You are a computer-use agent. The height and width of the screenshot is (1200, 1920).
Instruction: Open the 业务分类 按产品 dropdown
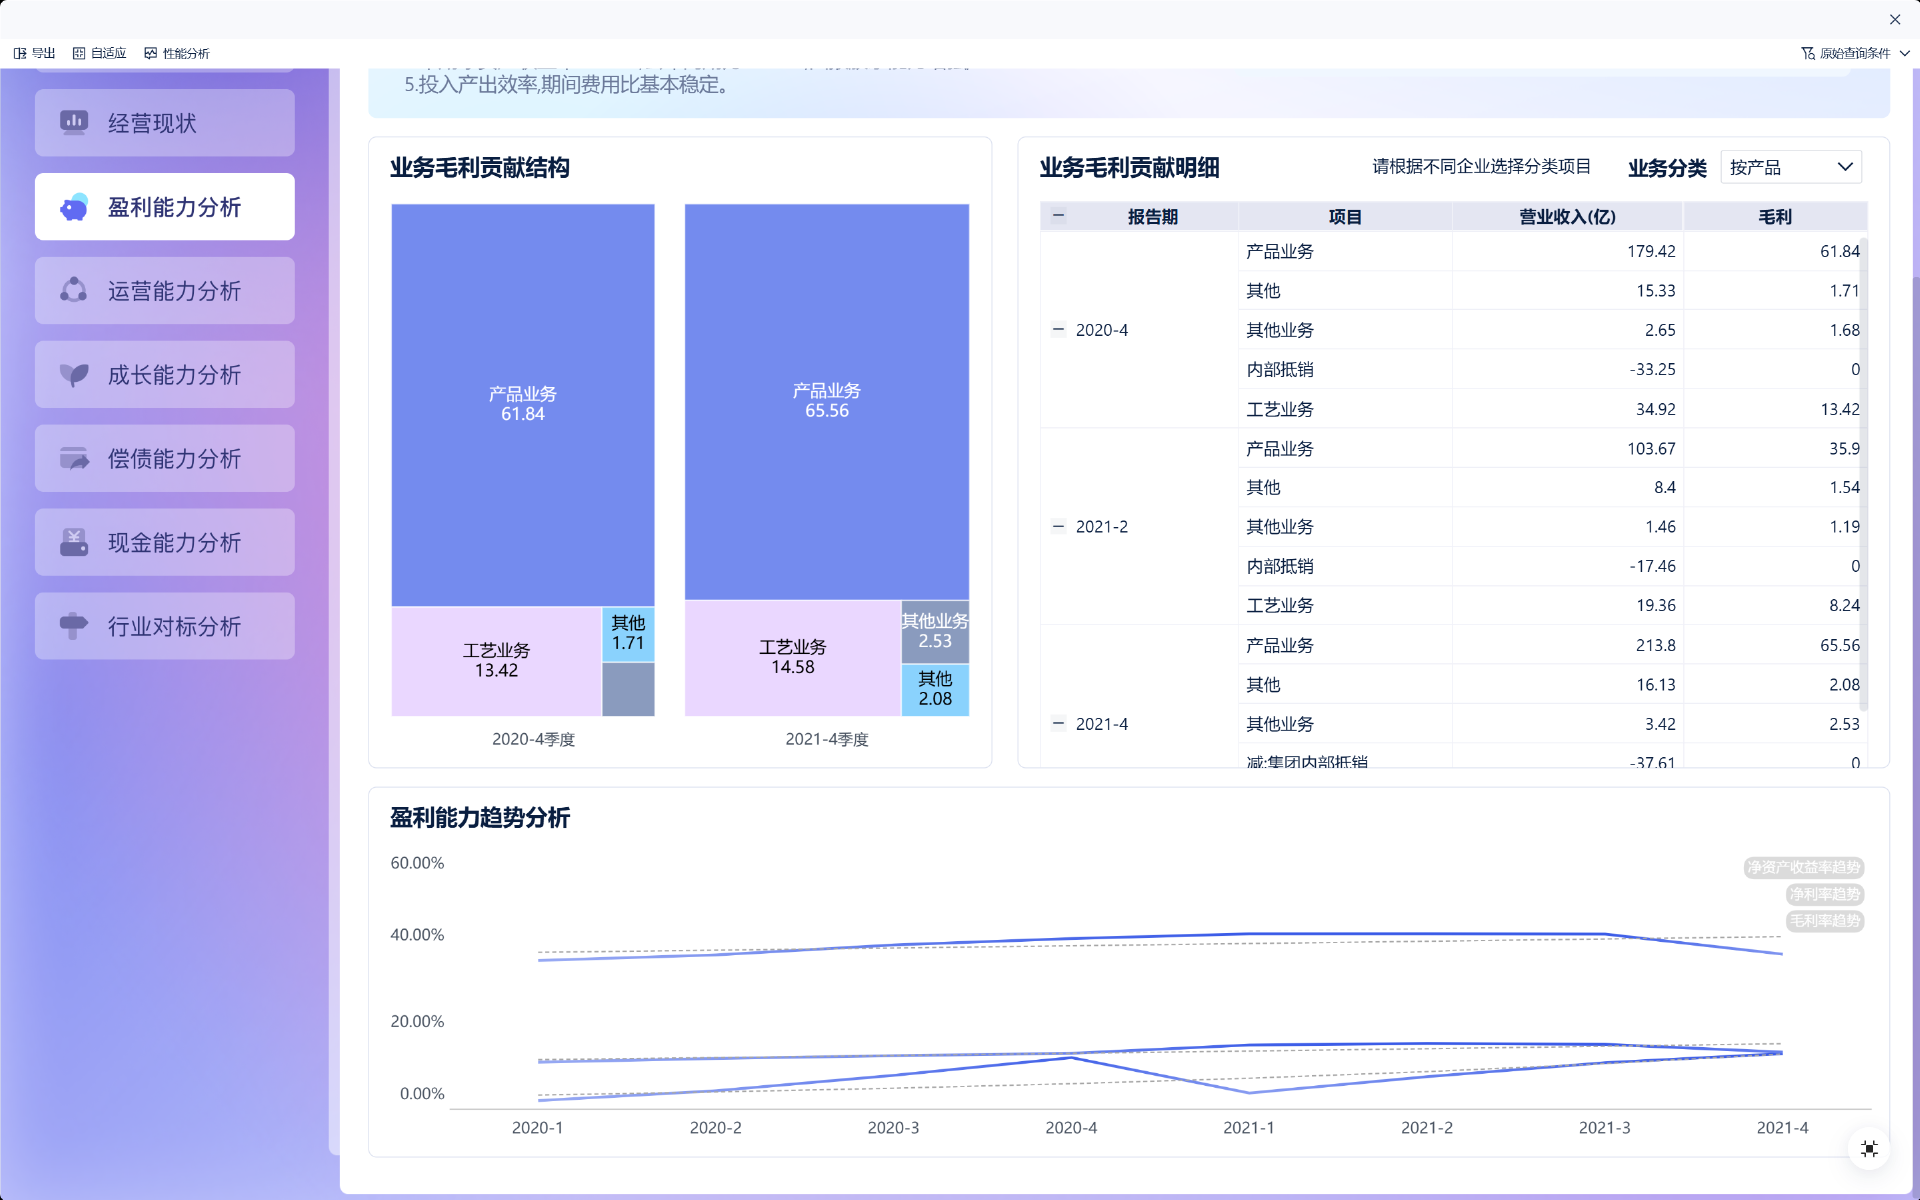(x=1790, y=167)
